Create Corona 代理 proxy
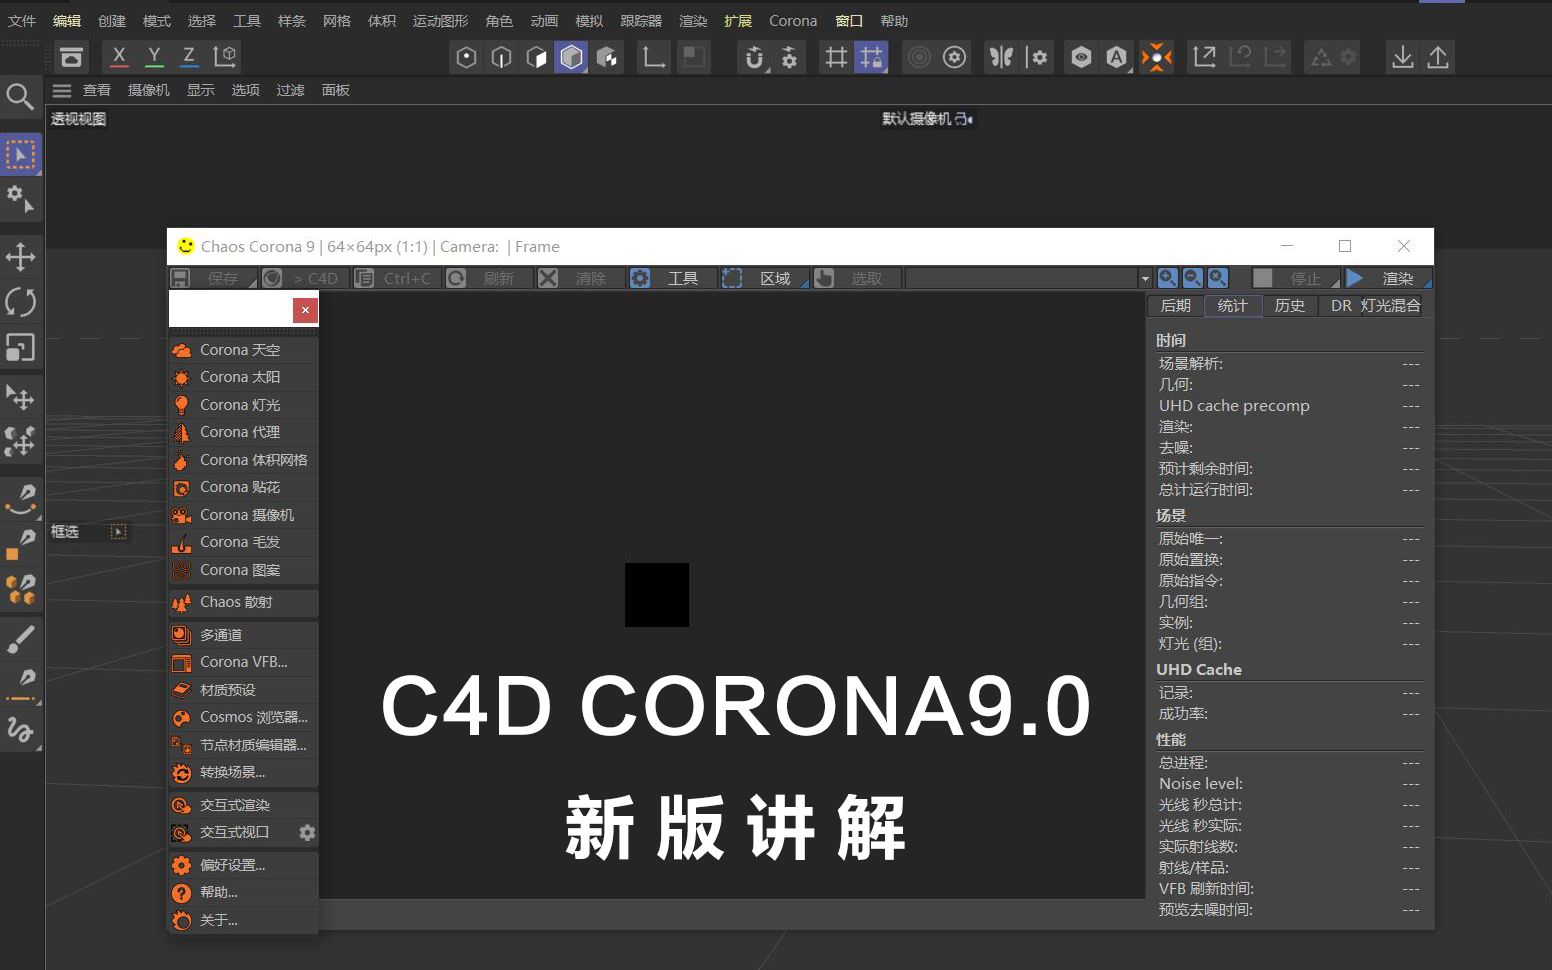 (x=244, y=432)
